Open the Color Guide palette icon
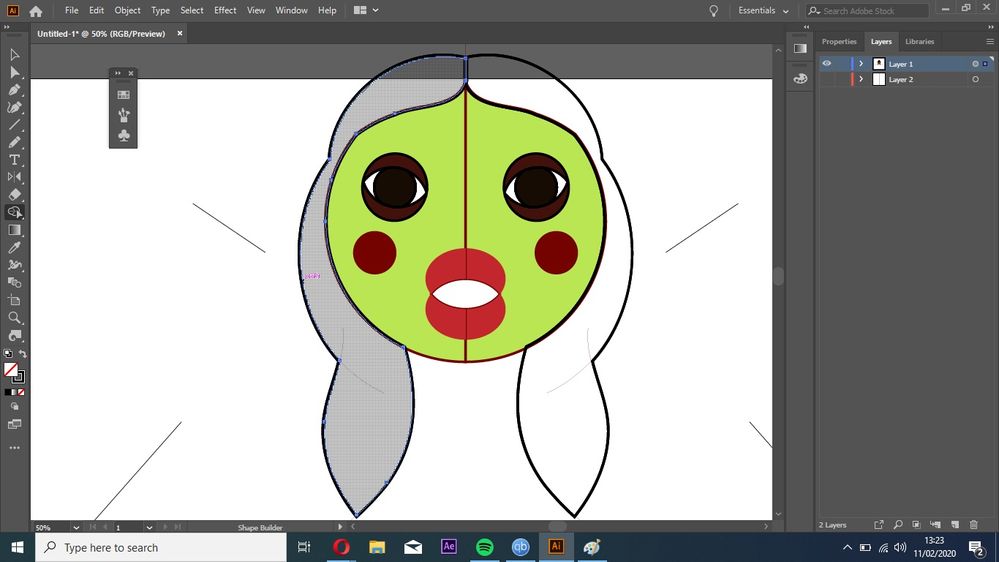Viewport: 999px width, 562px height. pos(800,79)
